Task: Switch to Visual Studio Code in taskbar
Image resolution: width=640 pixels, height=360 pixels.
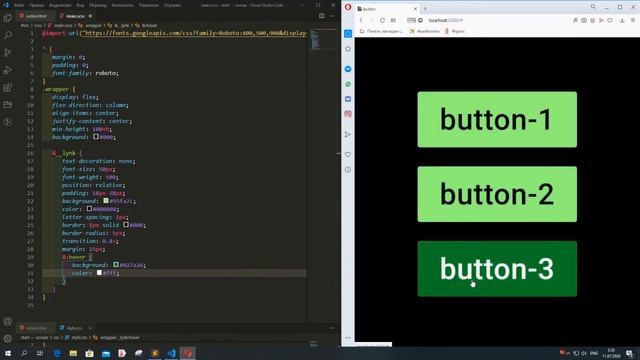Action: point(171,353)
